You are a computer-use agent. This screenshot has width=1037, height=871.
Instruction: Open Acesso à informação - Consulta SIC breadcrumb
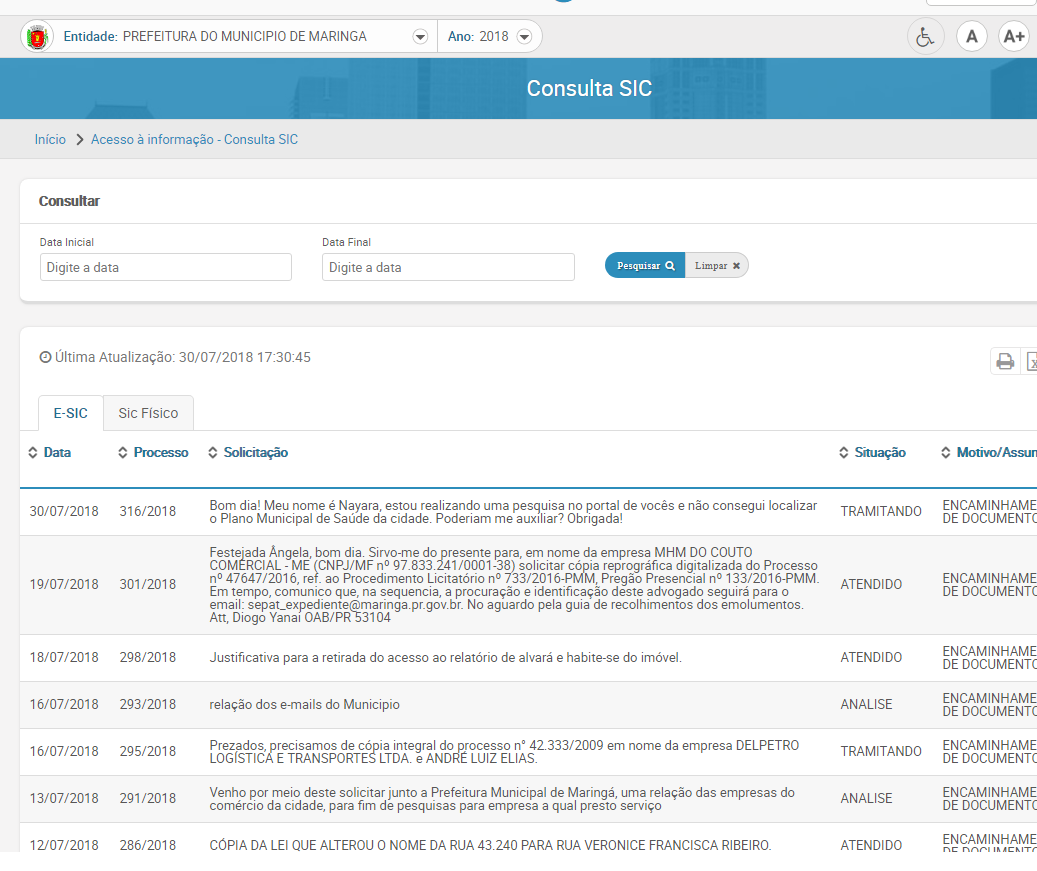pos(194,140)
